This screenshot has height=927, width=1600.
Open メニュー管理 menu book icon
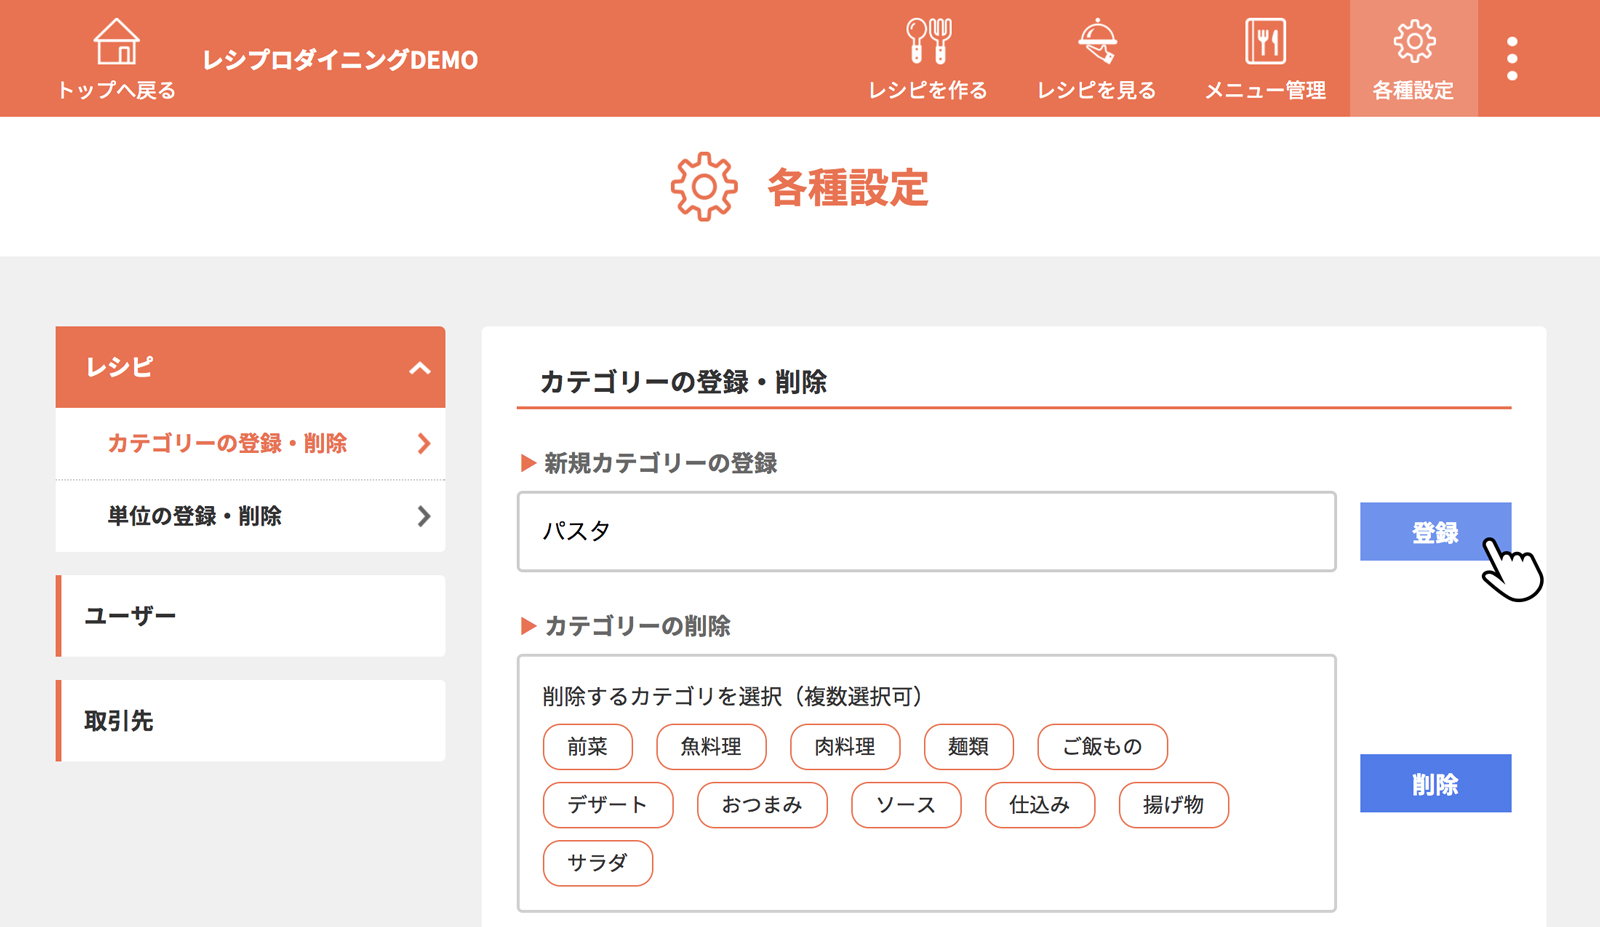point(1265,42)
